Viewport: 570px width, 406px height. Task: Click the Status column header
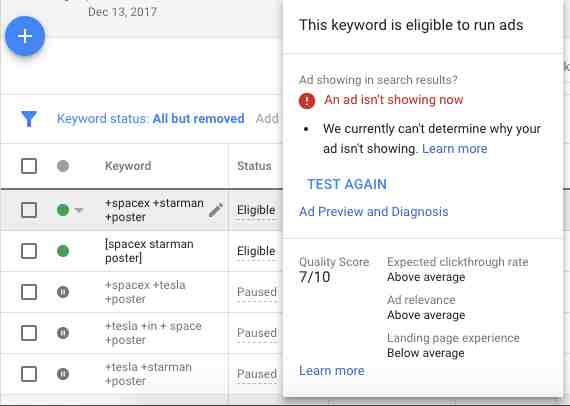[254, 166]
